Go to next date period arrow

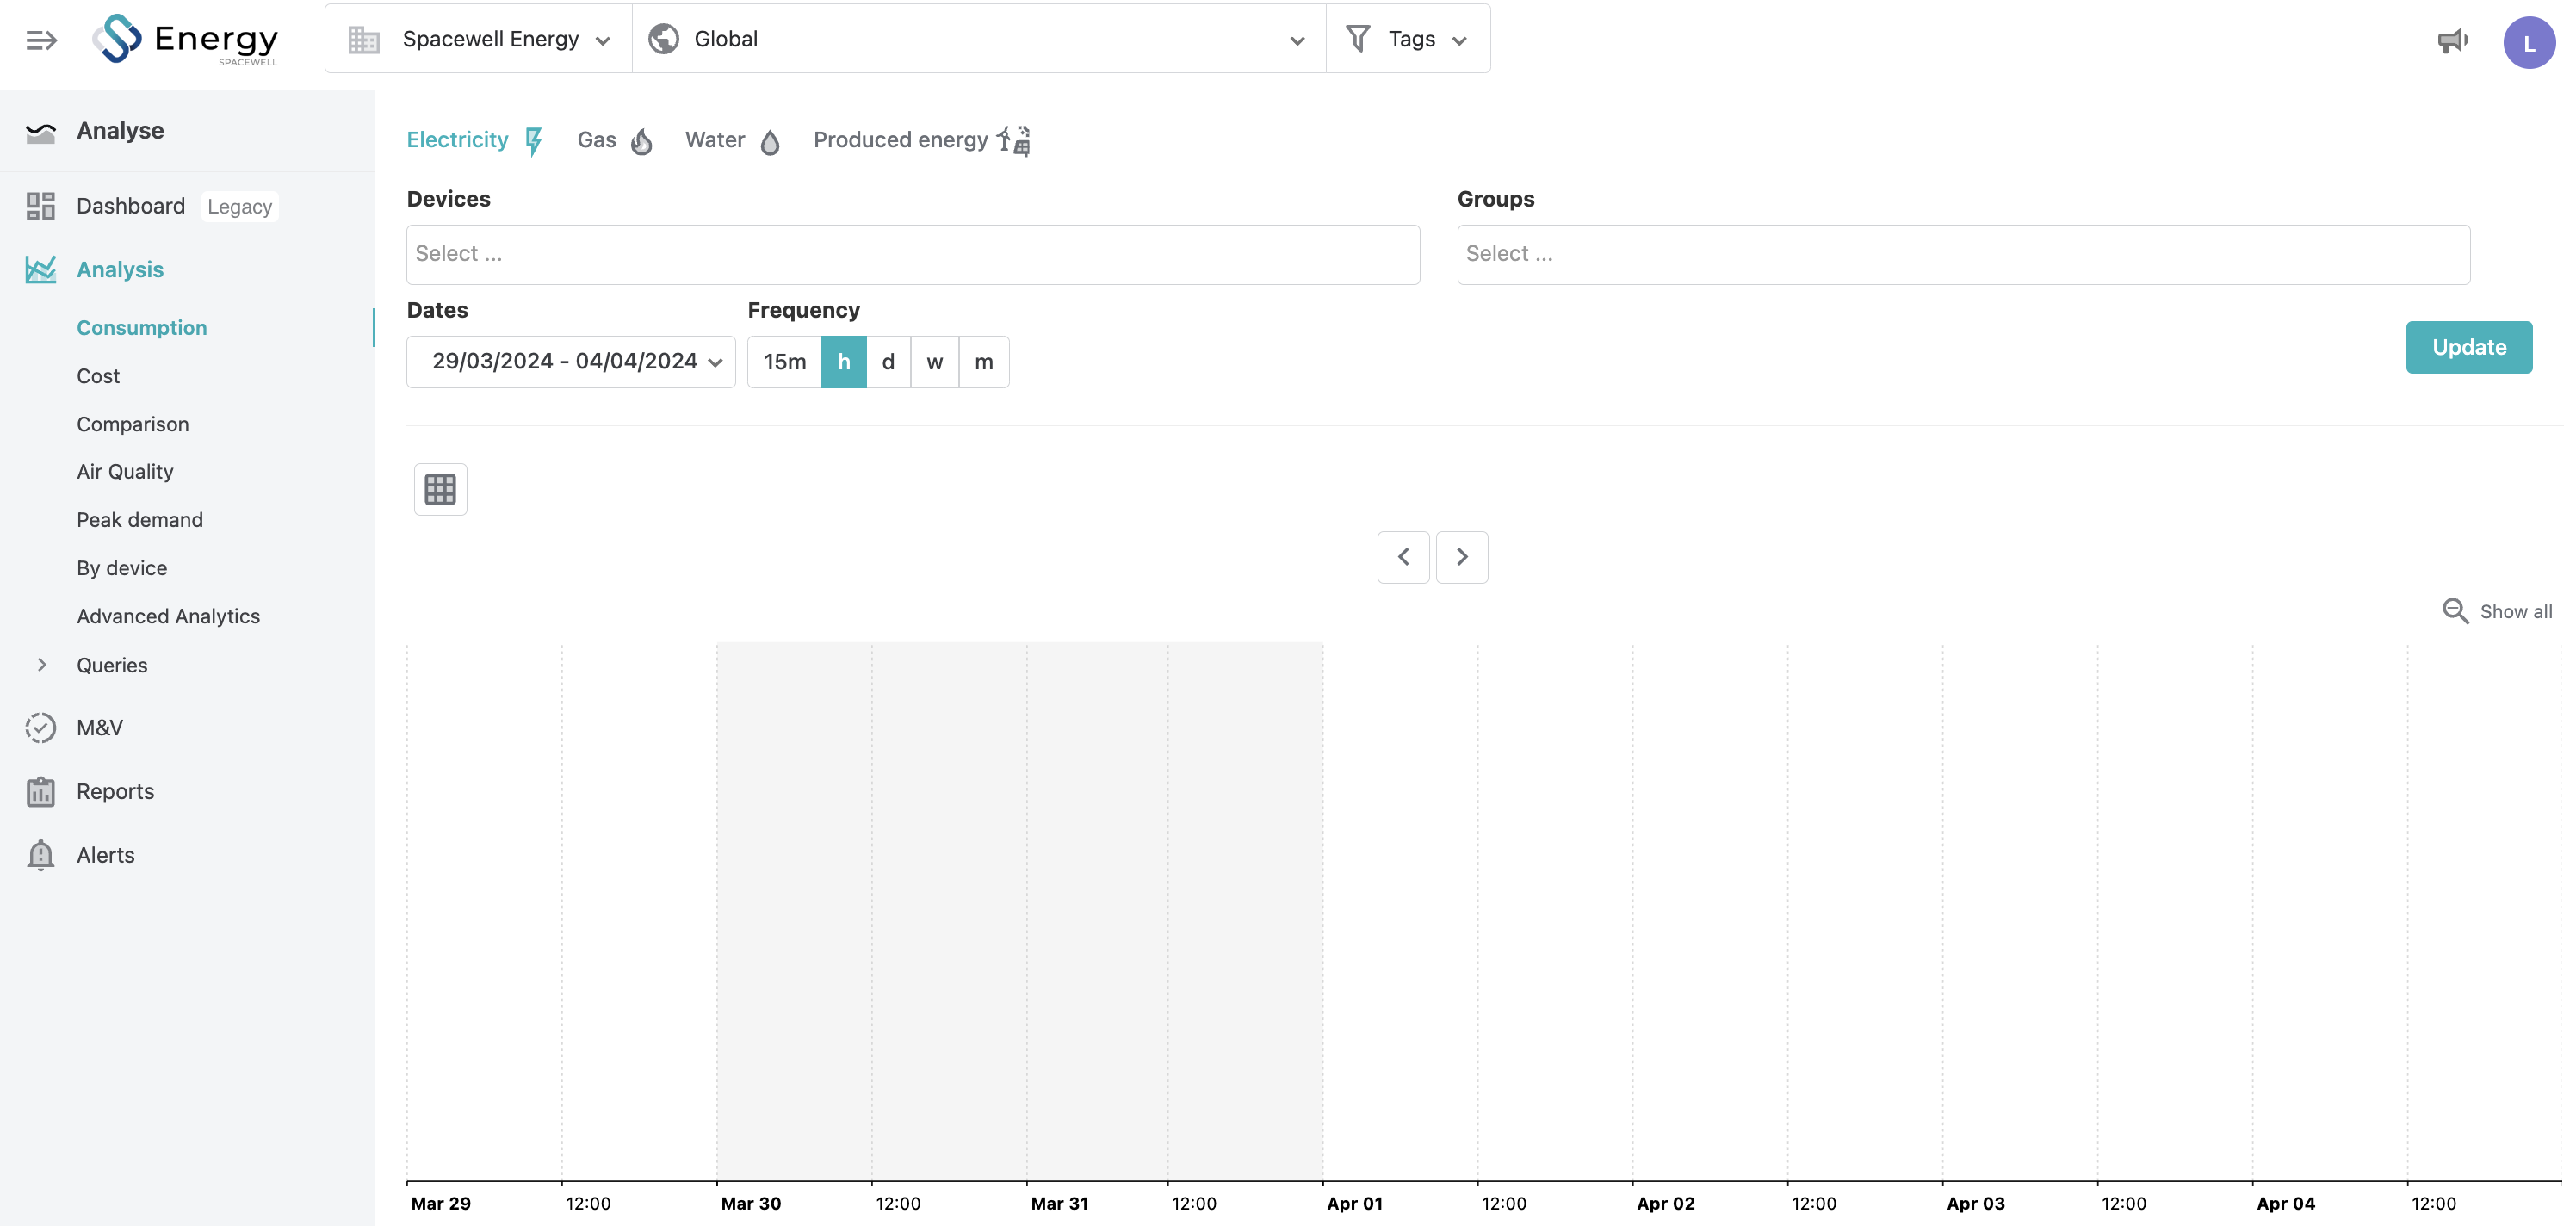click(x=1462, y=557)
